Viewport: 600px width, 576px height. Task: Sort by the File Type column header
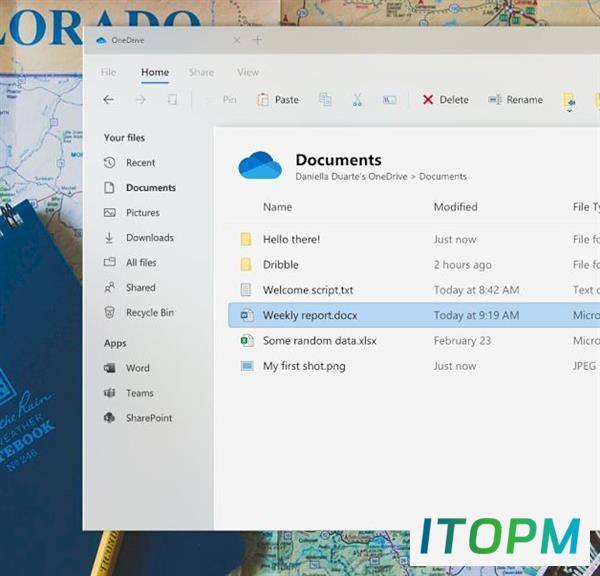[x=586, y=207]
